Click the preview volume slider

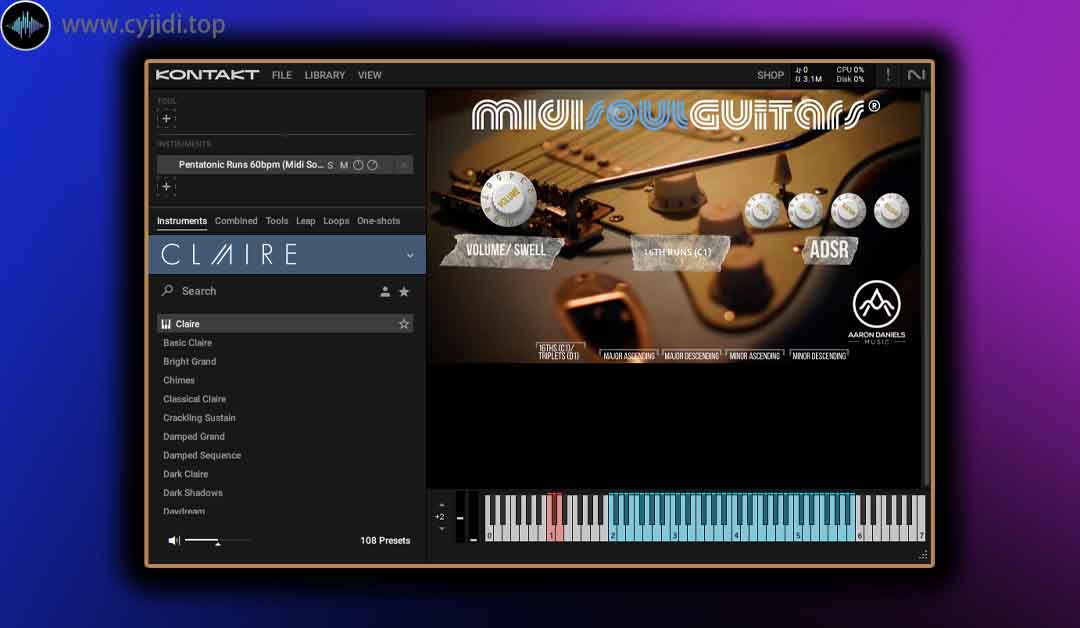(217, 541)
